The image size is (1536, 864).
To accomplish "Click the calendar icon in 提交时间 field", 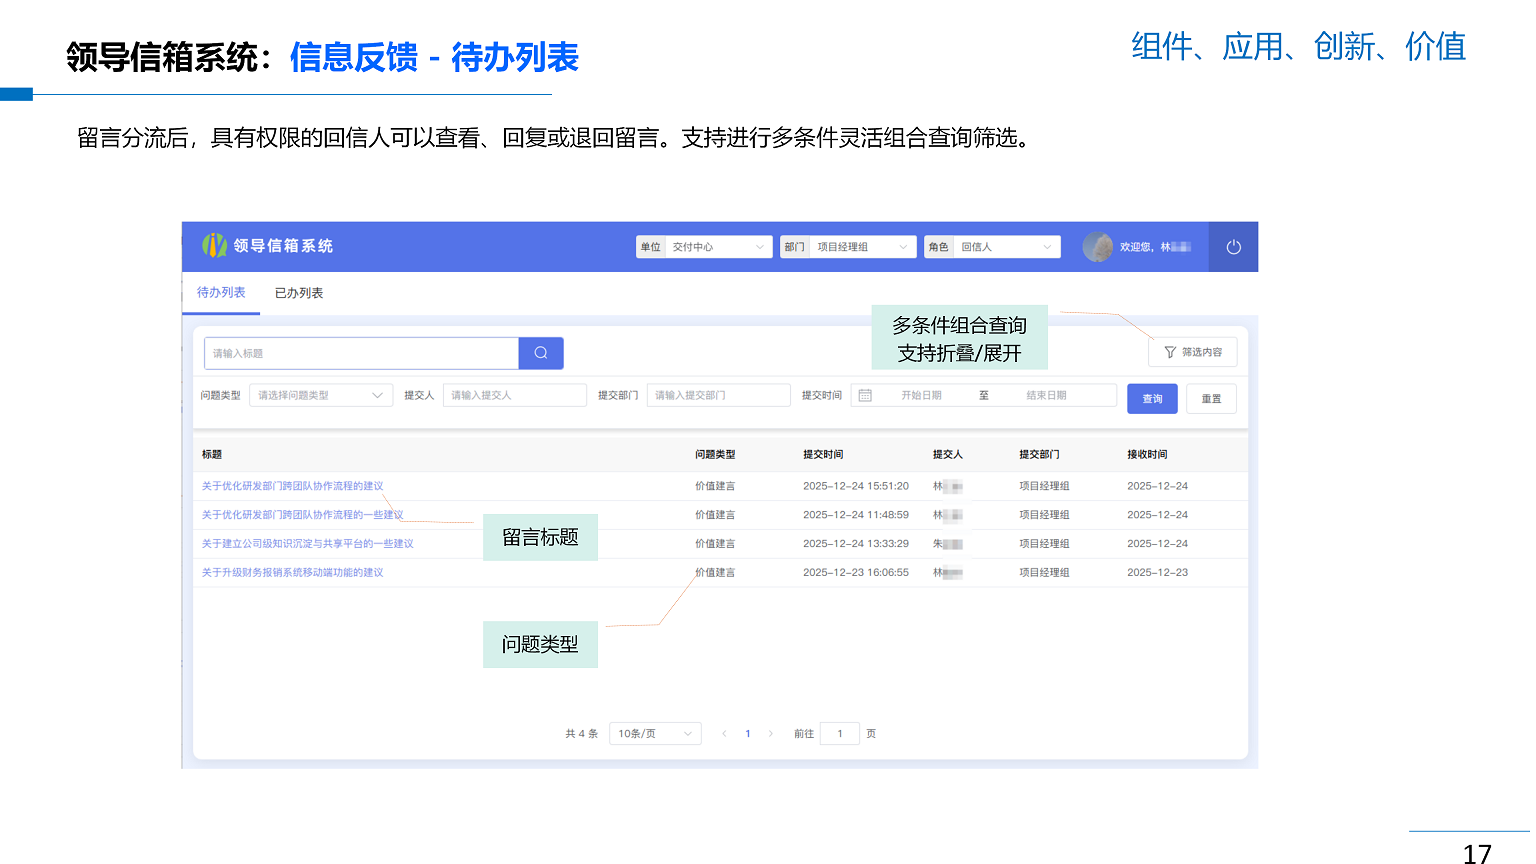I will pyautogui.click(x=864, y=394).
